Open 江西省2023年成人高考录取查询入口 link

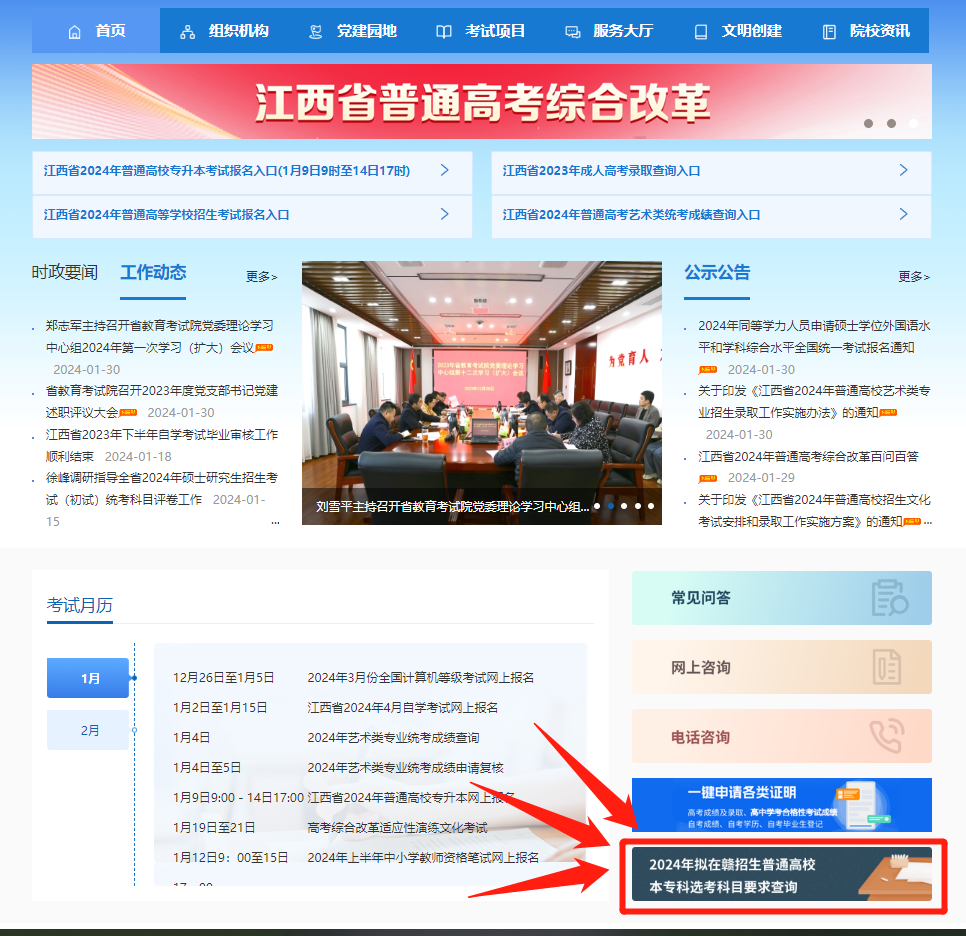pos(601,171)
